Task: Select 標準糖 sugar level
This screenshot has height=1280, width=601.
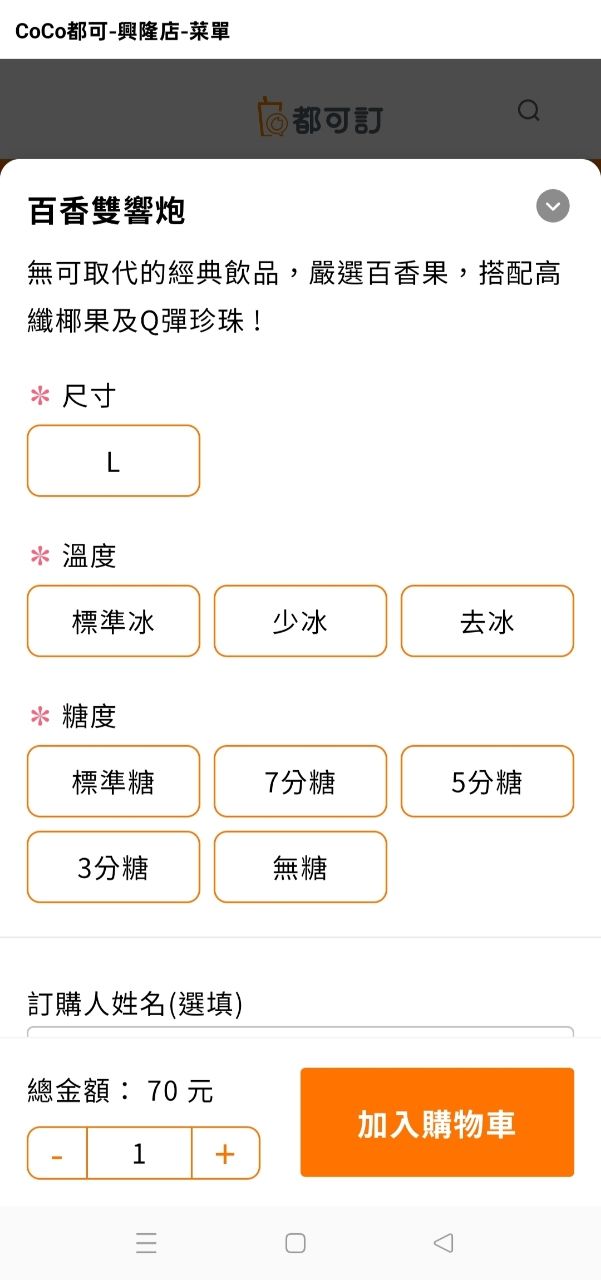Action: click(113, 781)
